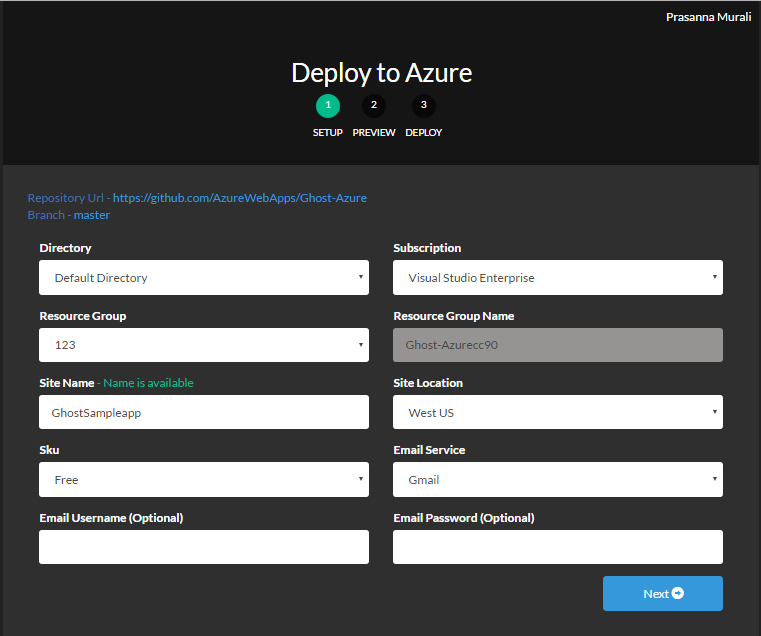Click the Resource Group Name field
The image size is (761, 636).
[x=557, y=345]
